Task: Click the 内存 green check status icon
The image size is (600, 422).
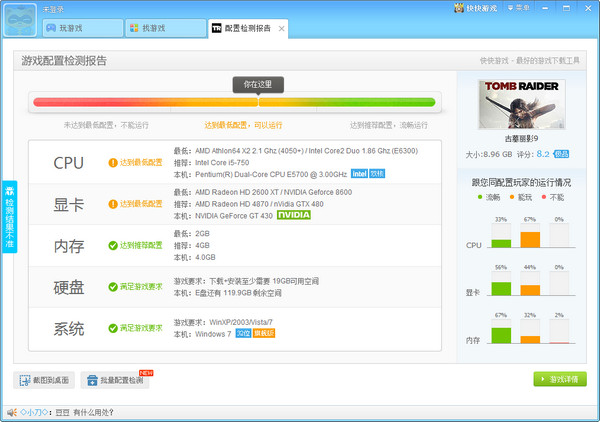Action: (x=113, y=245)
